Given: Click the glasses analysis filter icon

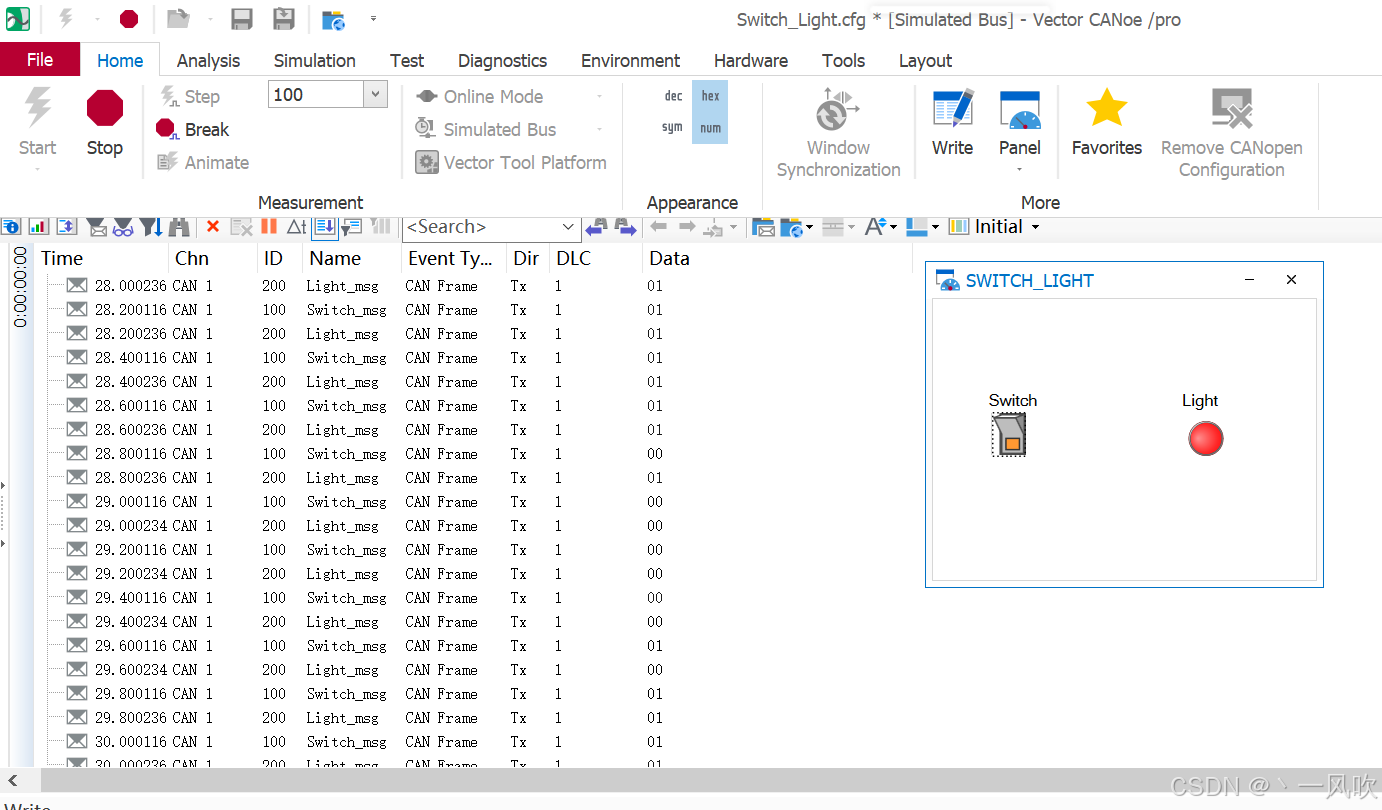Looking at the screenshot, I should point(123,227).
